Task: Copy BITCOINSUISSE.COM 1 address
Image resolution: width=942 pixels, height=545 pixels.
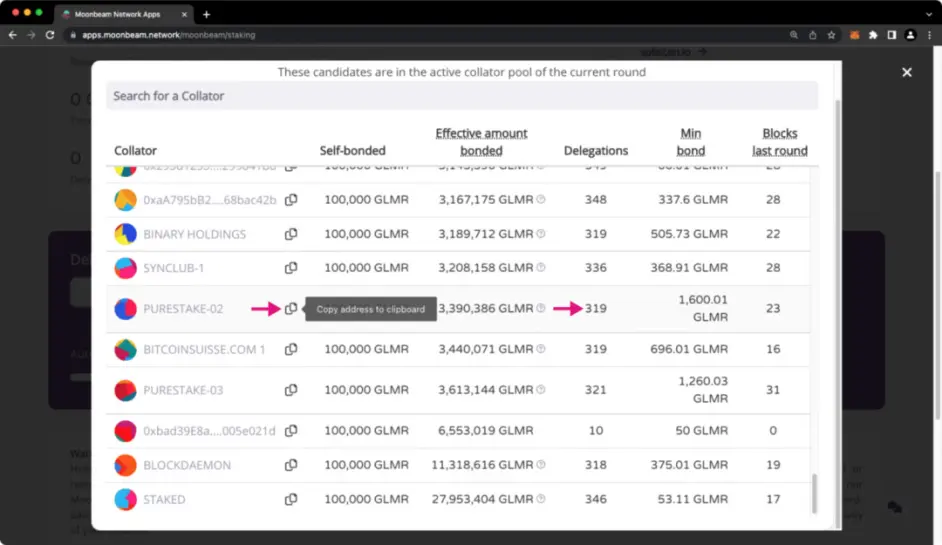Action: tap(291, 349)
